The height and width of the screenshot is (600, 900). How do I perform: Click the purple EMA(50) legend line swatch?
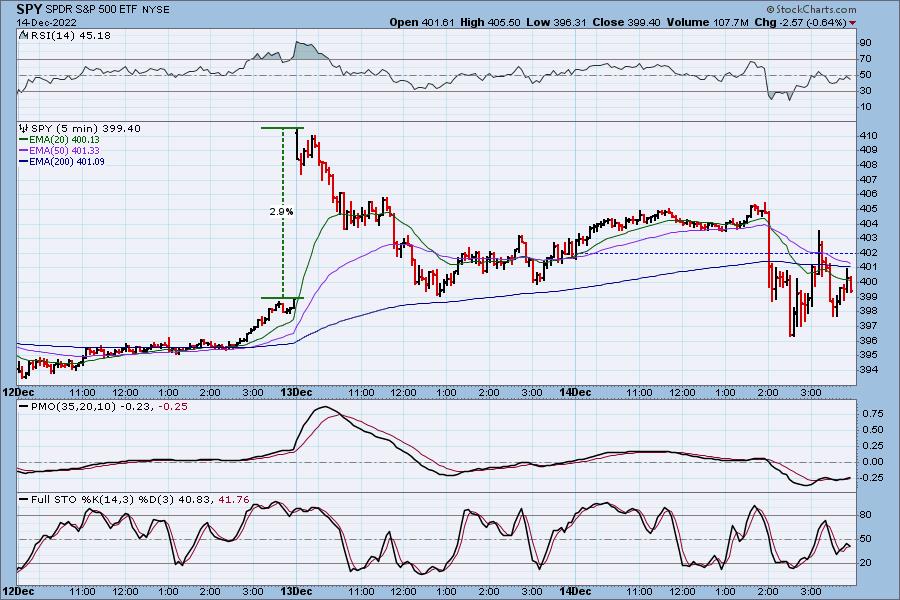point(24,150)
